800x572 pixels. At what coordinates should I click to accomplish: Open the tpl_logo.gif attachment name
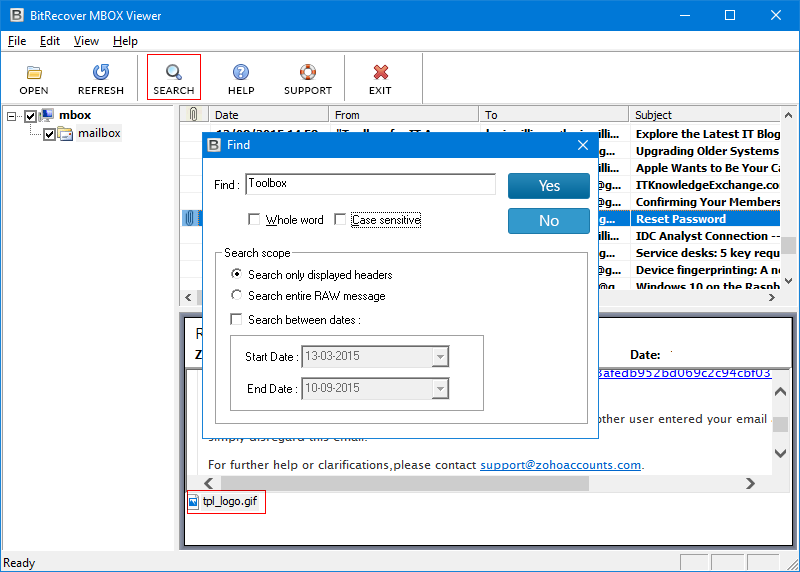(x=230, y=501)
